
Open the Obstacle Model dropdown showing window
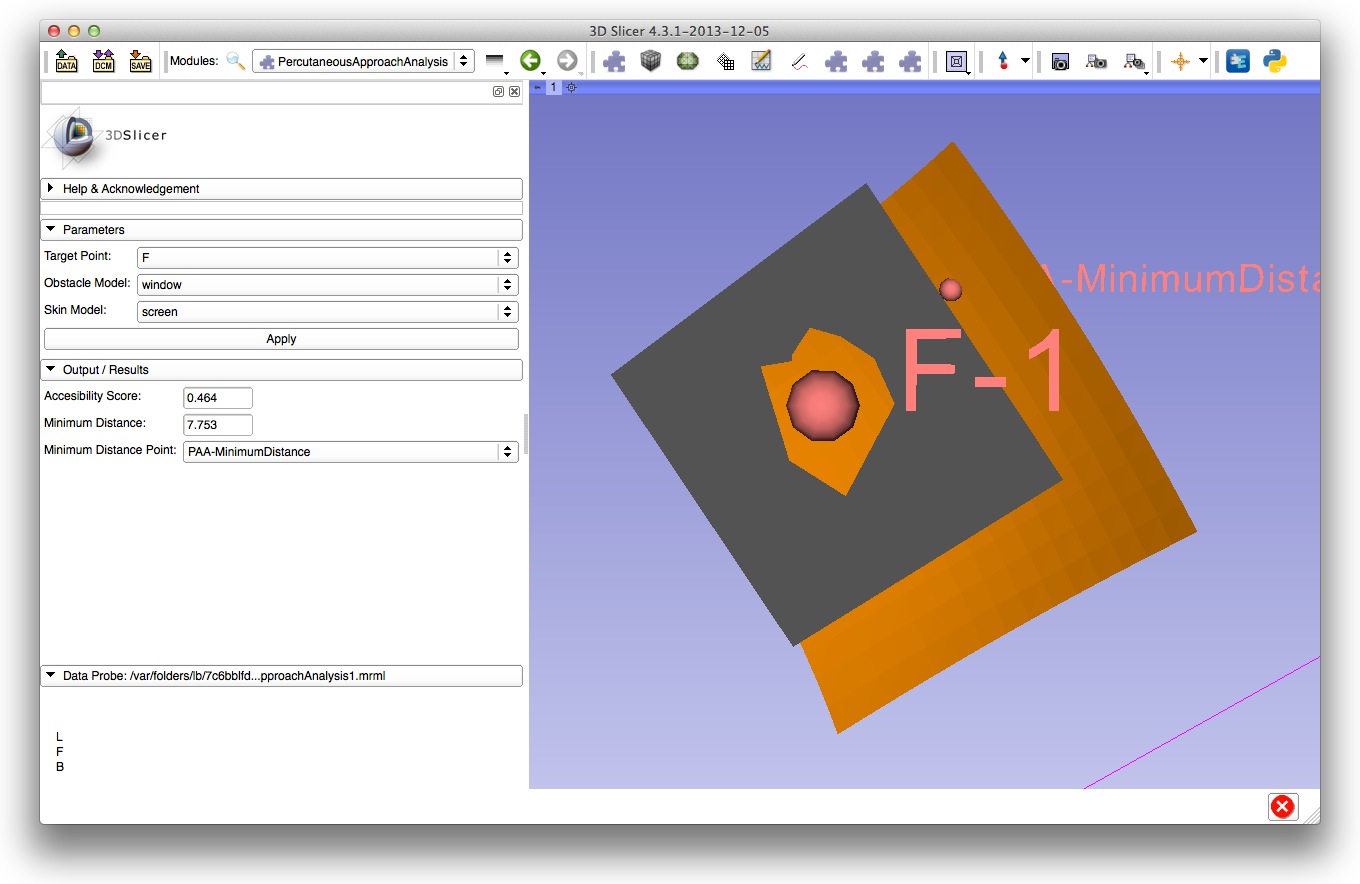pos(327,285)
